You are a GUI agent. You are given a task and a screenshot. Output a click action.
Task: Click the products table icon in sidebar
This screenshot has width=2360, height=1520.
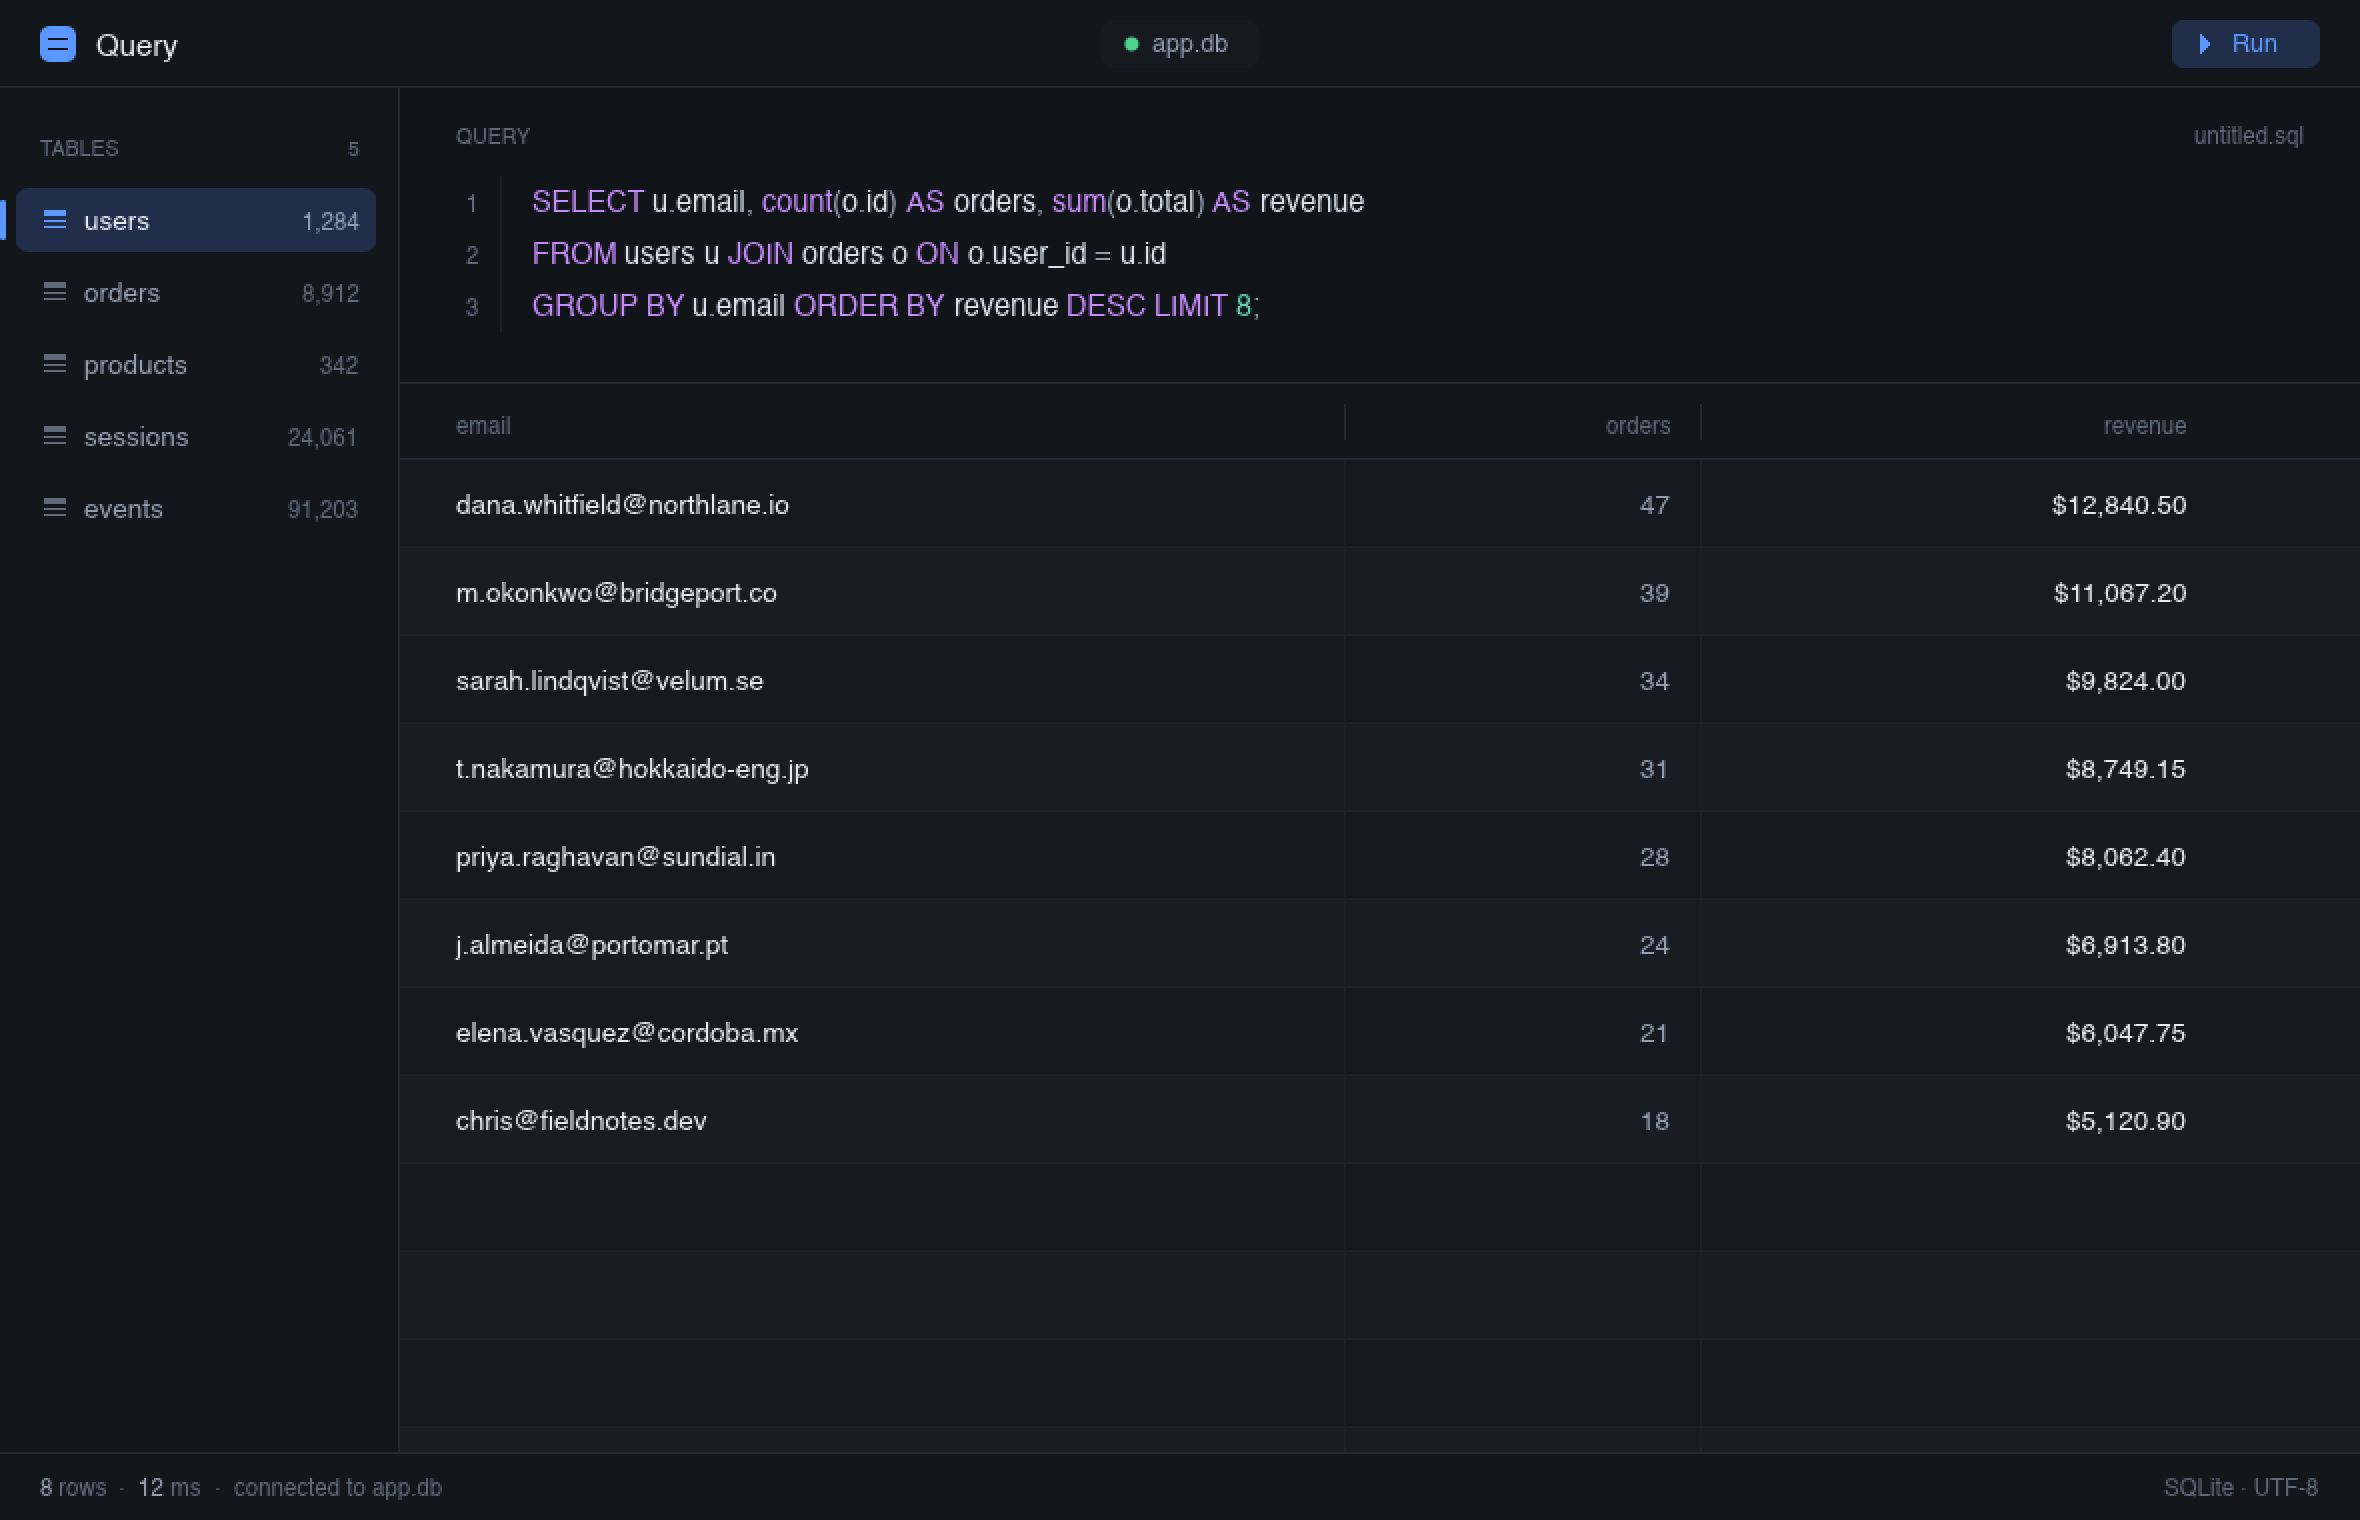(x=55, y=363)
